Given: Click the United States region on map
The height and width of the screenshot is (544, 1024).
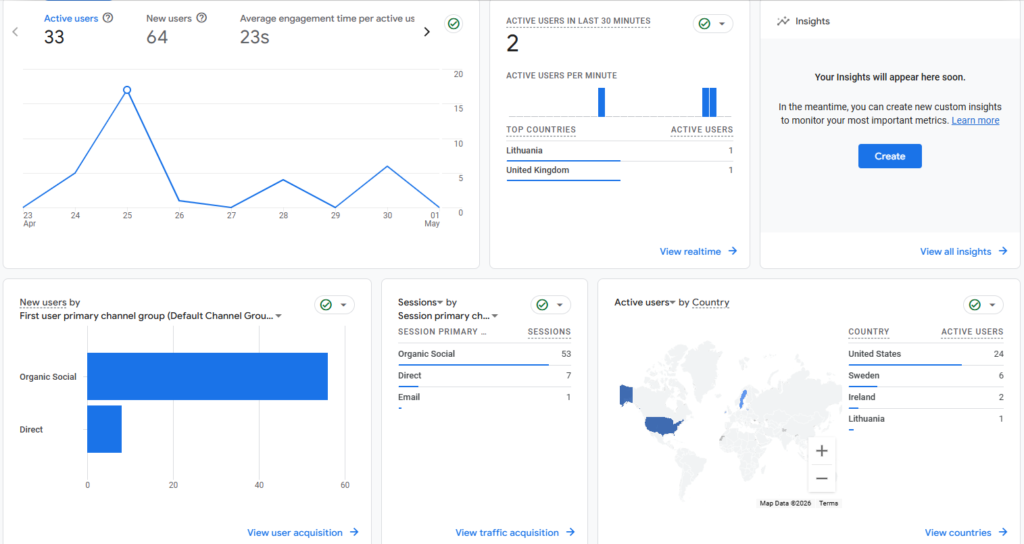Looking at the screenshot, I should [664, 426].
